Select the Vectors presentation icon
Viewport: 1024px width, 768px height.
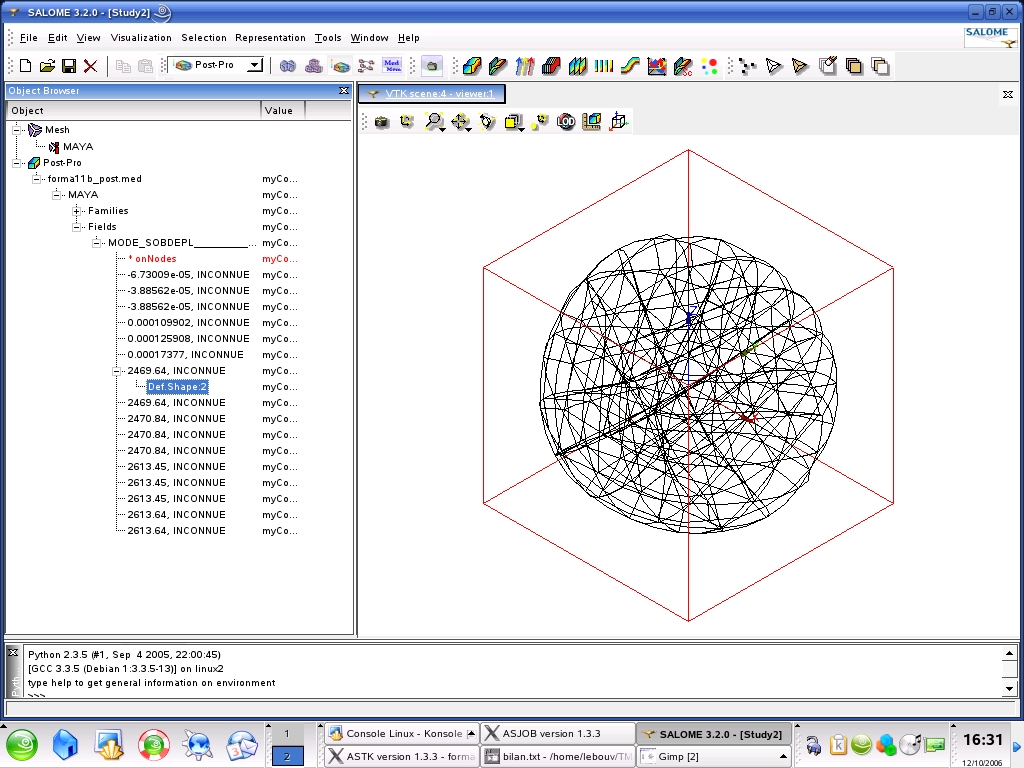[x=525, y=66]
